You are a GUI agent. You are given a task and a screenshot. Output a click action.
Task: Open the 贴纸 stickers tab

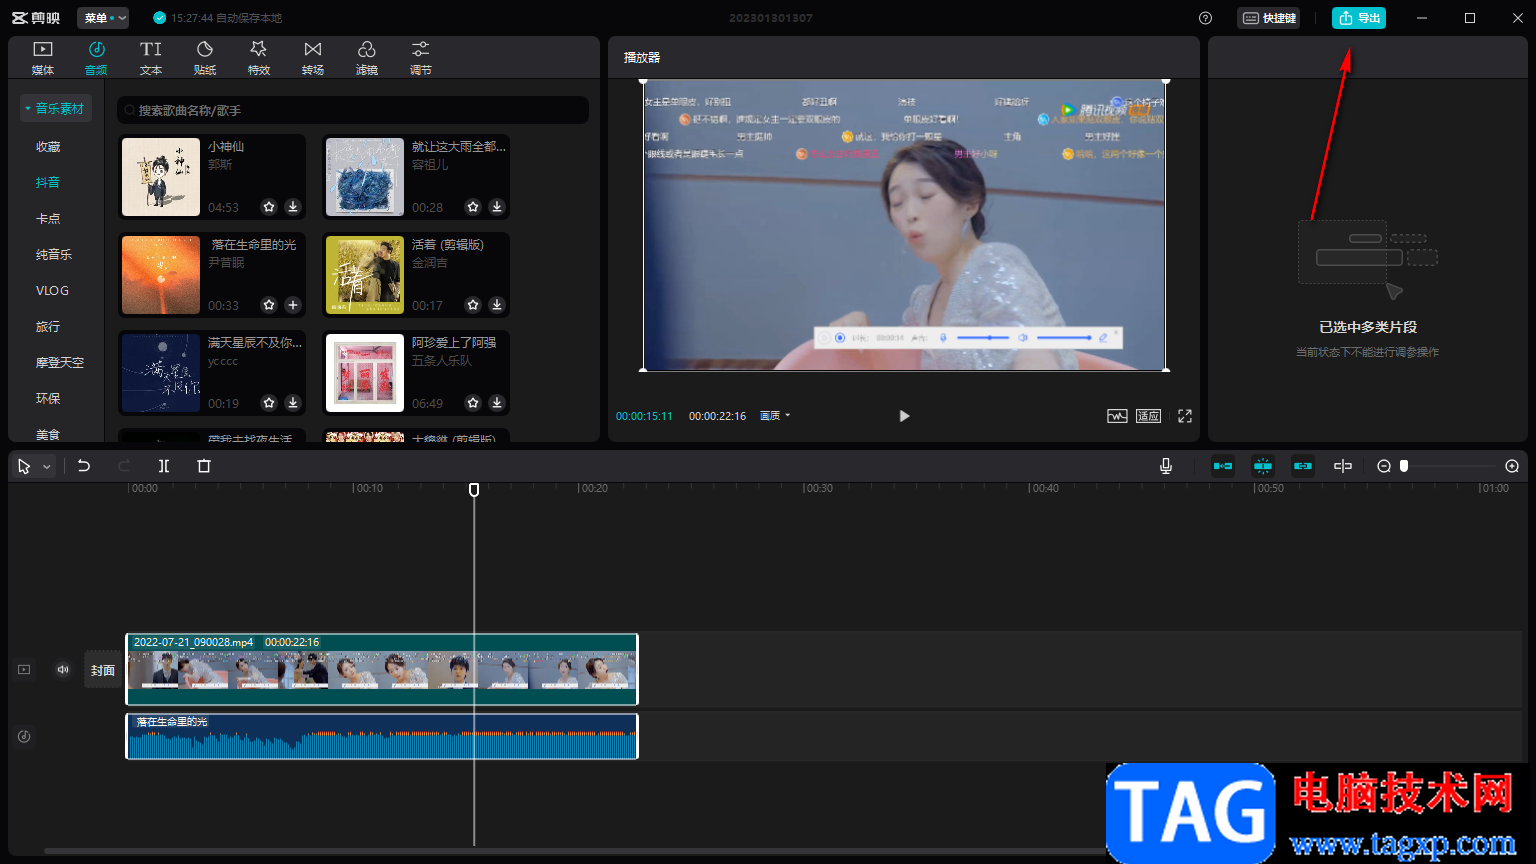pos(205,58)
